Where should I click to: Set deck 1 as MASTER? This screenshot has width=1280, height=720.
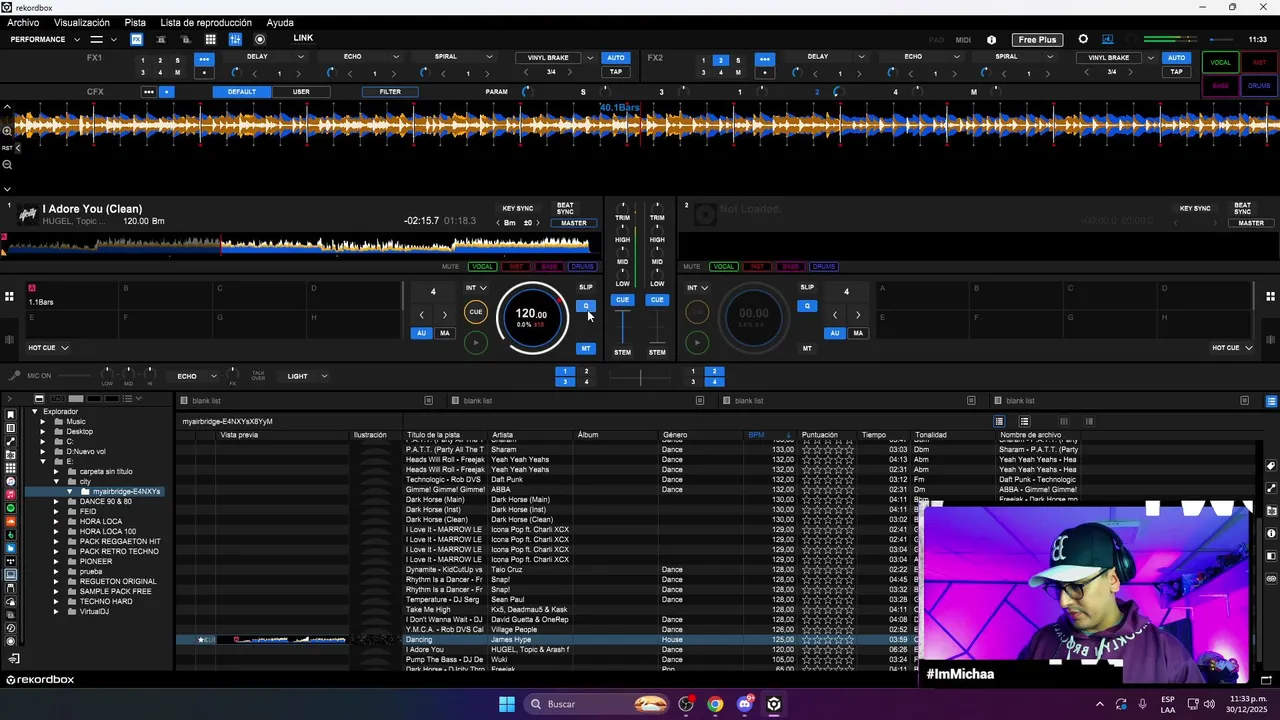(574, 223)
